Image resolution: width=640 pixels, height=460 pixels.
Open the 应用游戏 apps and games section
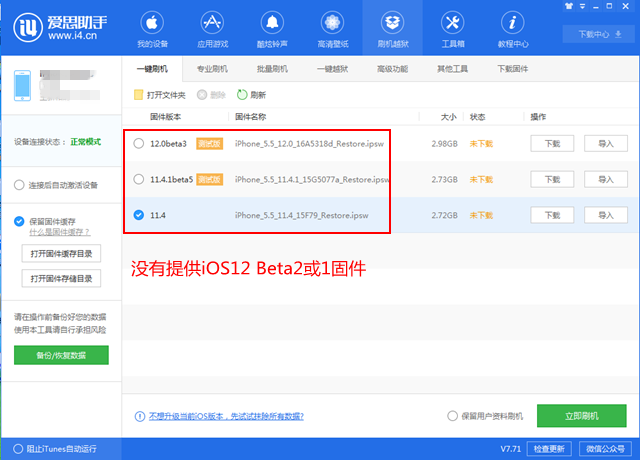click(212, 29)
